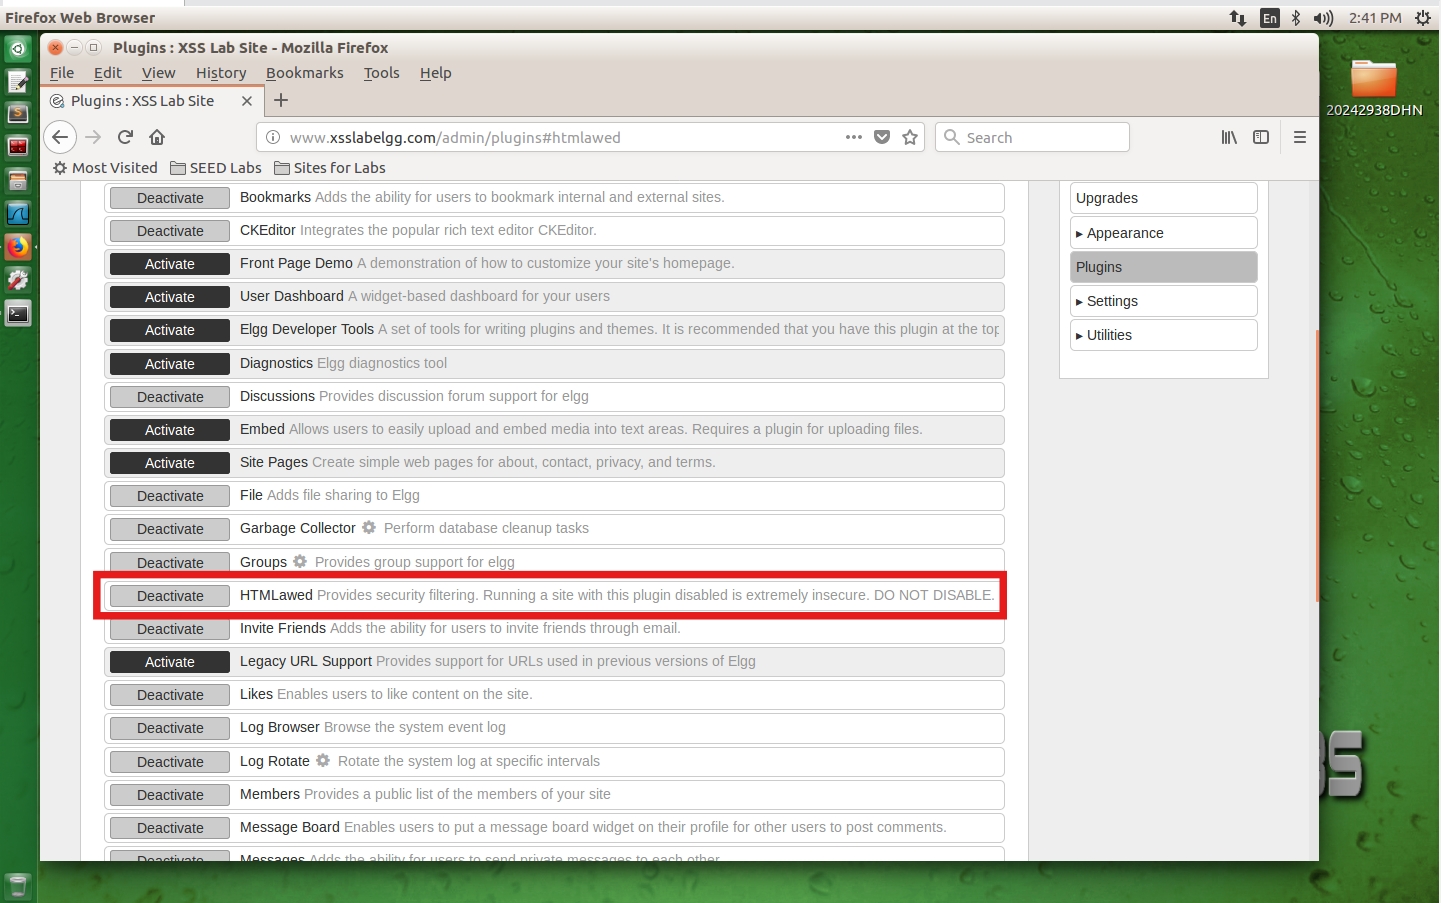Open Firefox from the Ubuntu launcher
The width and height of the screenshot is (1441, 903).
[18, 247]
